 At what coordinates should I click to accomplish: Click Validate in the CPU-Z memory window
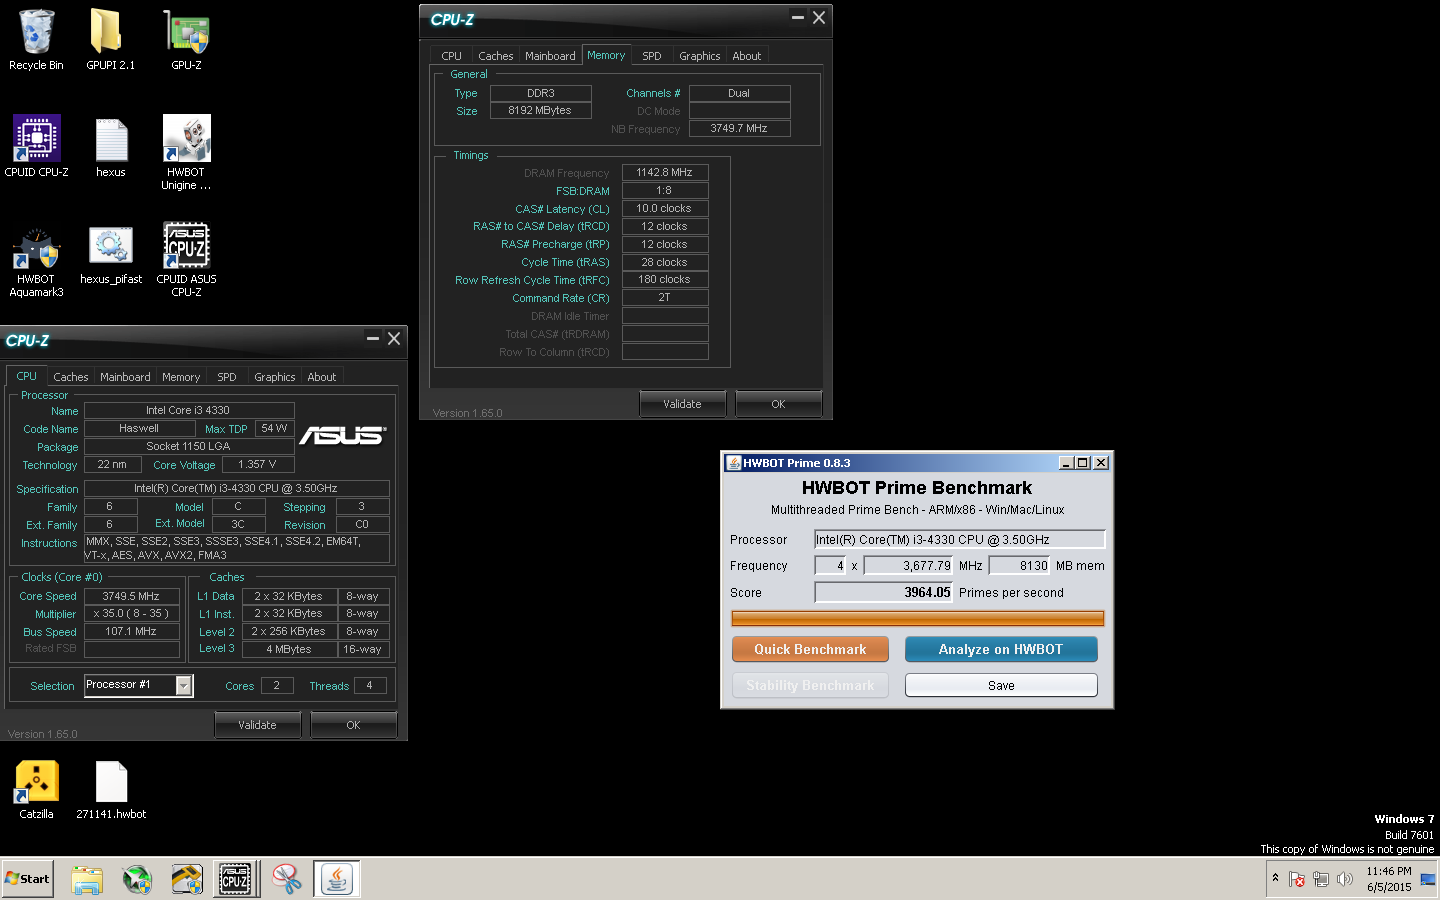(682, 404)
